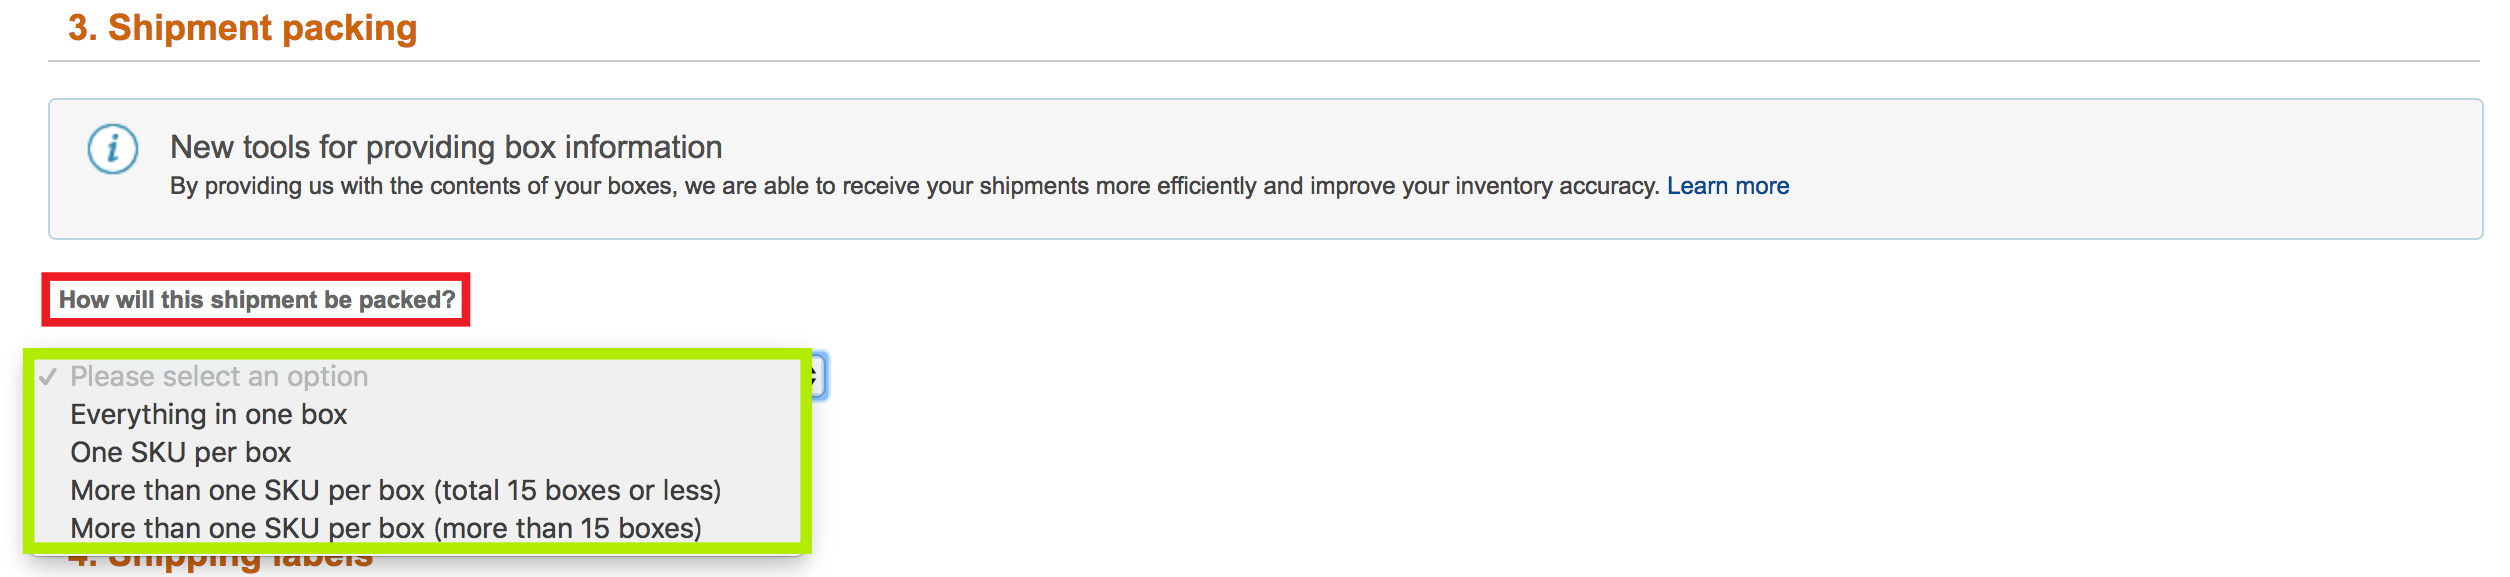
Task: Click the New tools for providing box information title
Action: click(x=446, y=147)
